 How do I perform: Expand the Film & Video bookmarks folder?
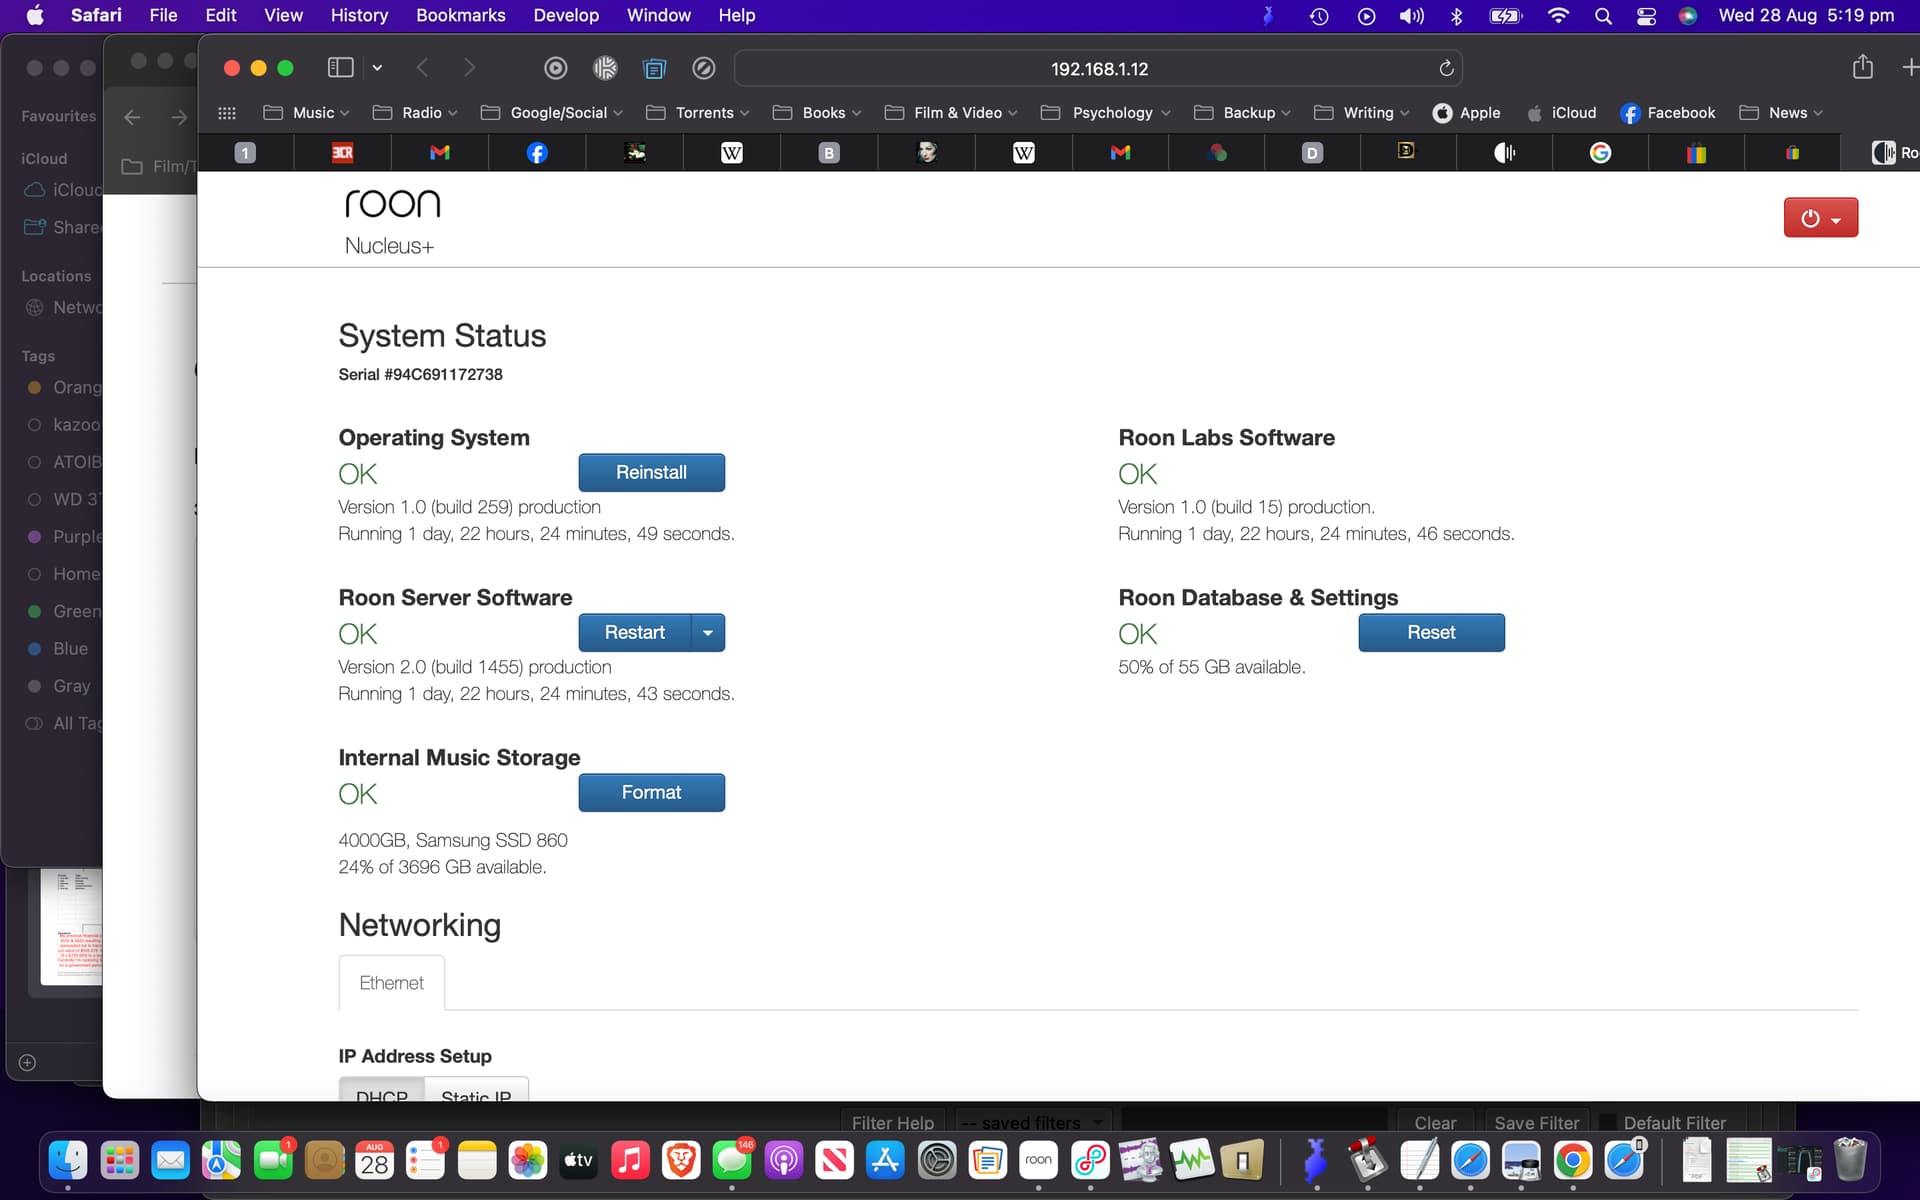click(950, 113)
